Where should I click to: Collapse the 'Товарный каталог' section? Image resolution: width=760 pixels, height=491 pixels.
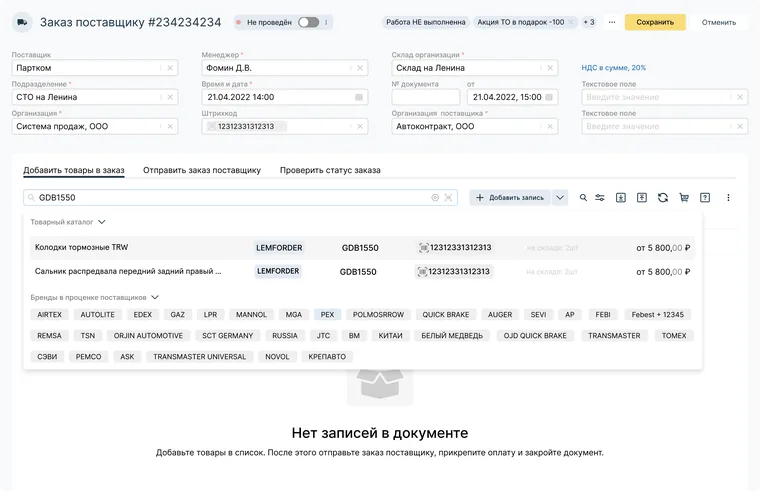[x=101, y=222]
